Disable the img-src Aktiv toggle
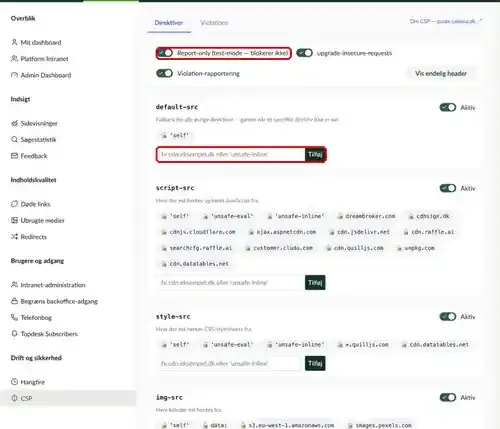 [x=448, y=397]
